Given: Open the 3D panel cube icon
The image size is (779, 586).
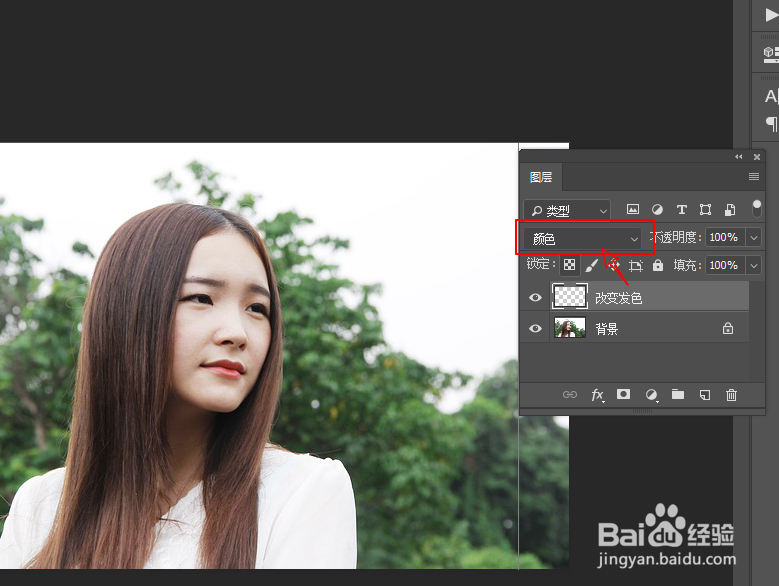Looking at the screenshot, I should click(771, 53).
